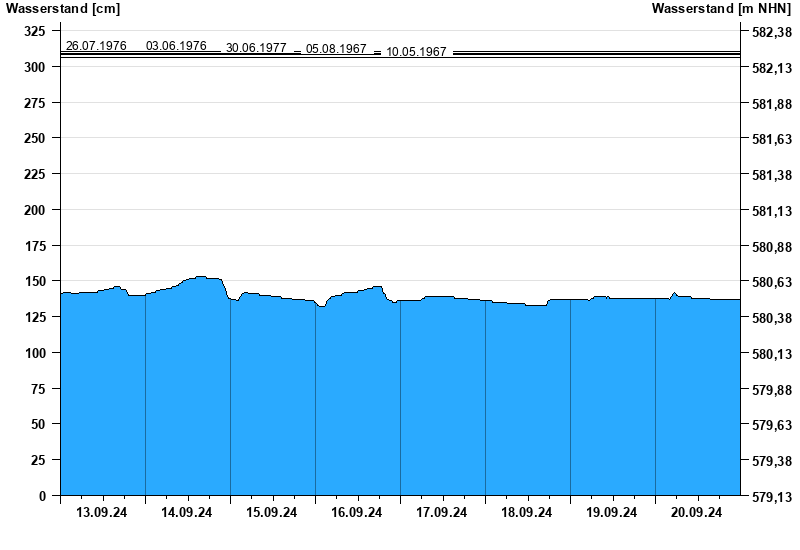The image size is (800, 550).
Task: Select the 18.09.24 date on the x-axis
Action: (527, 513)
